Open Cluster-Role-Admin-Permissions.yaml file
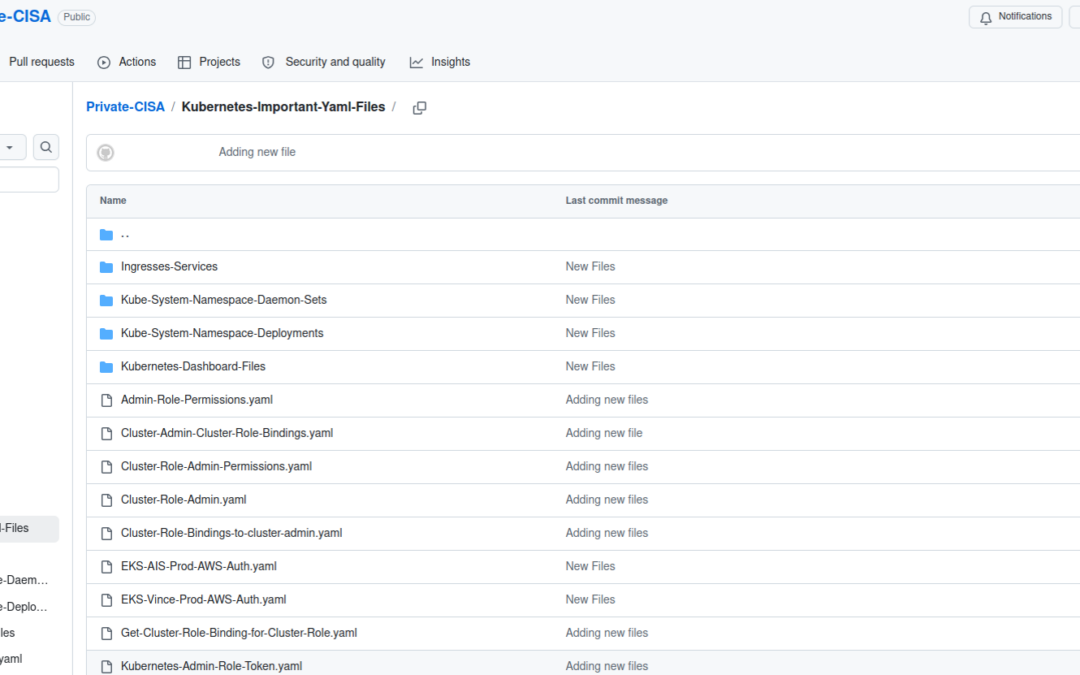This screenshot has width=1080, height=675. coord(216,466)
